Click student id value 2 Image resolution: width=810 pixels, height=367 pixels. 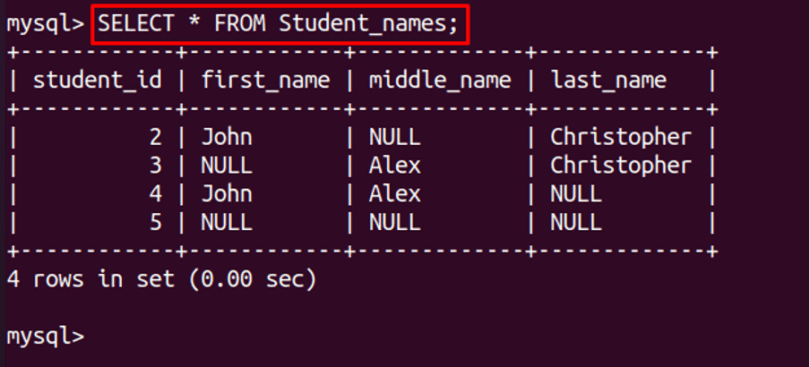155,137
